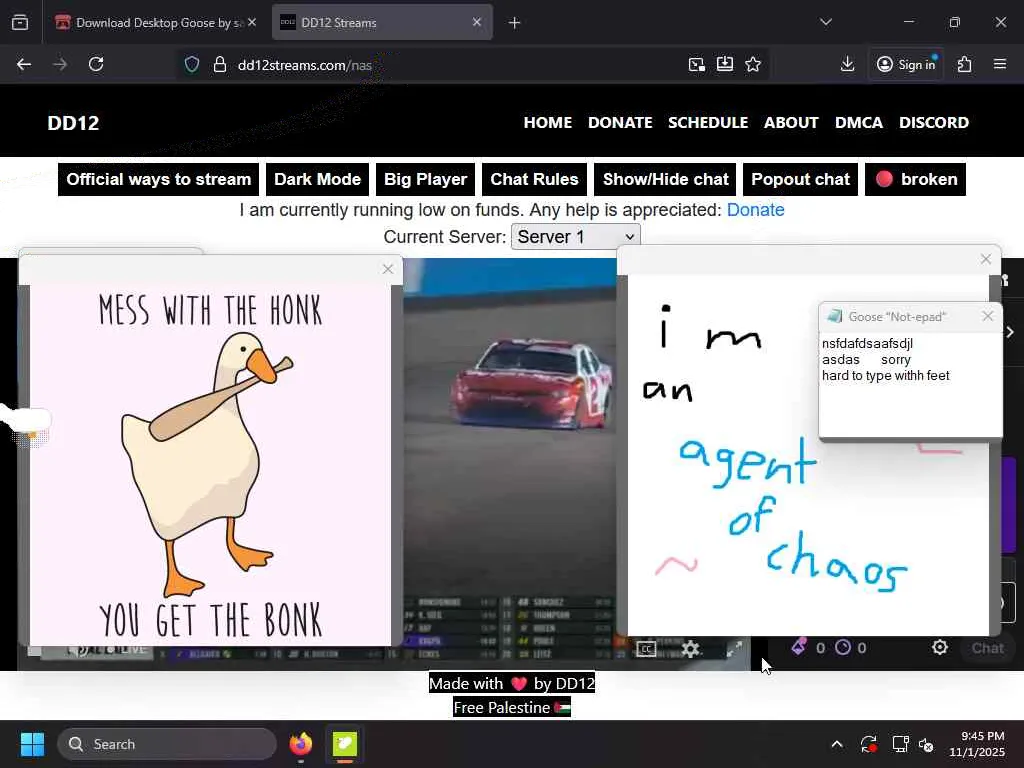Viewport: 1024px width, 768px height.
Task: Open Firefox from the taskbar
Action: click(300, 744)
